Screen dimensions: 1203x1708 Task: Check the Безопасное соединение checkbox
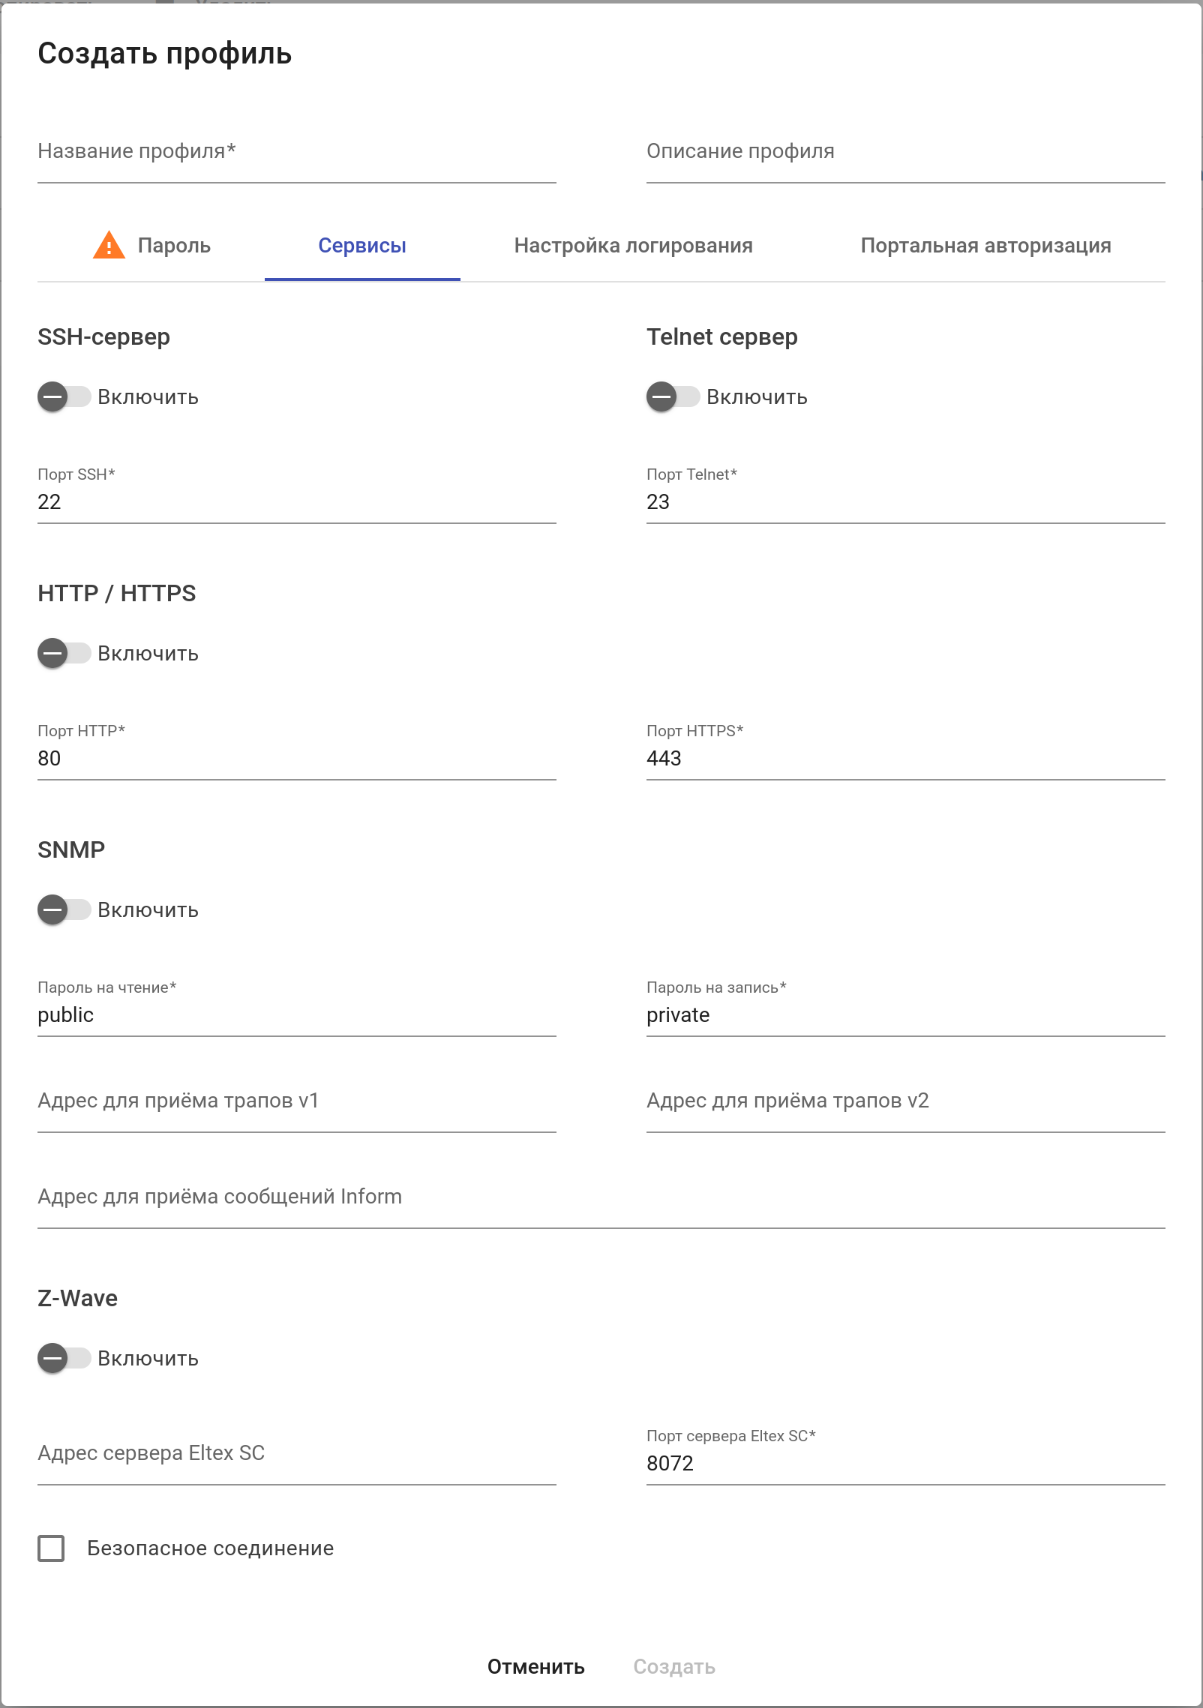[x=51, y=1548]
